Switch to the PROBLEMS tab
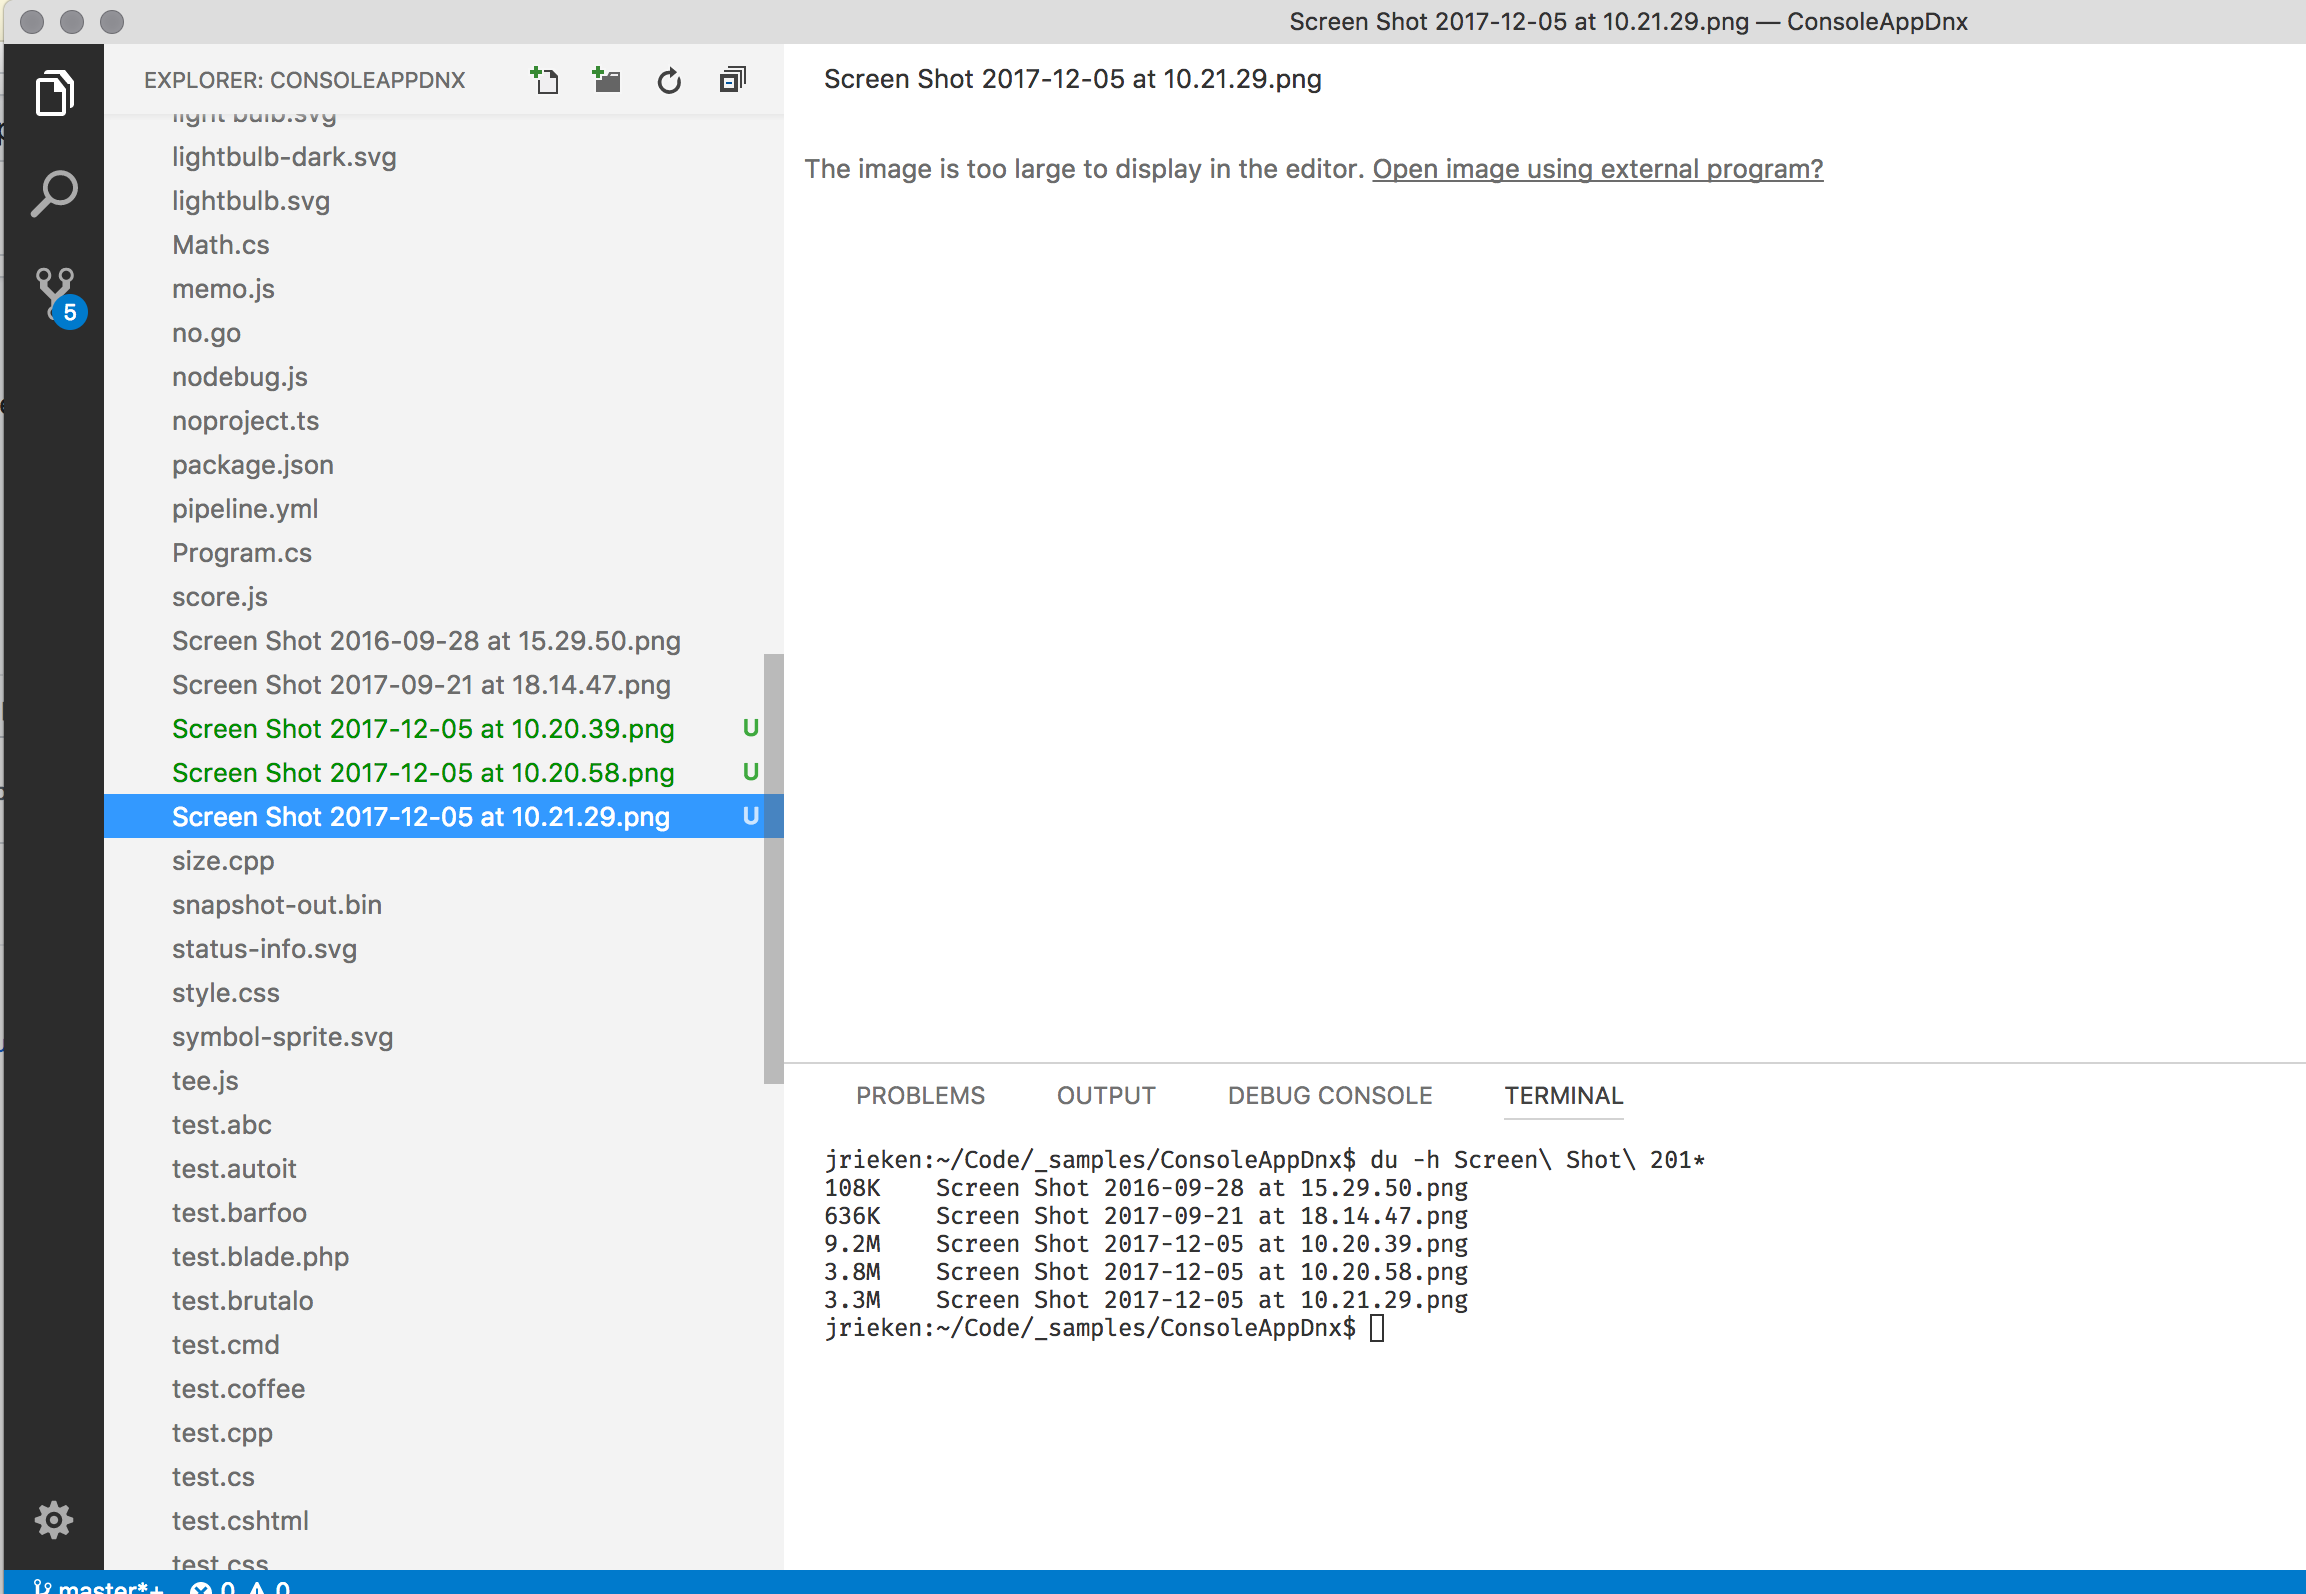Viewport: 2306px width, 1594px height. tap(920, 1095)
